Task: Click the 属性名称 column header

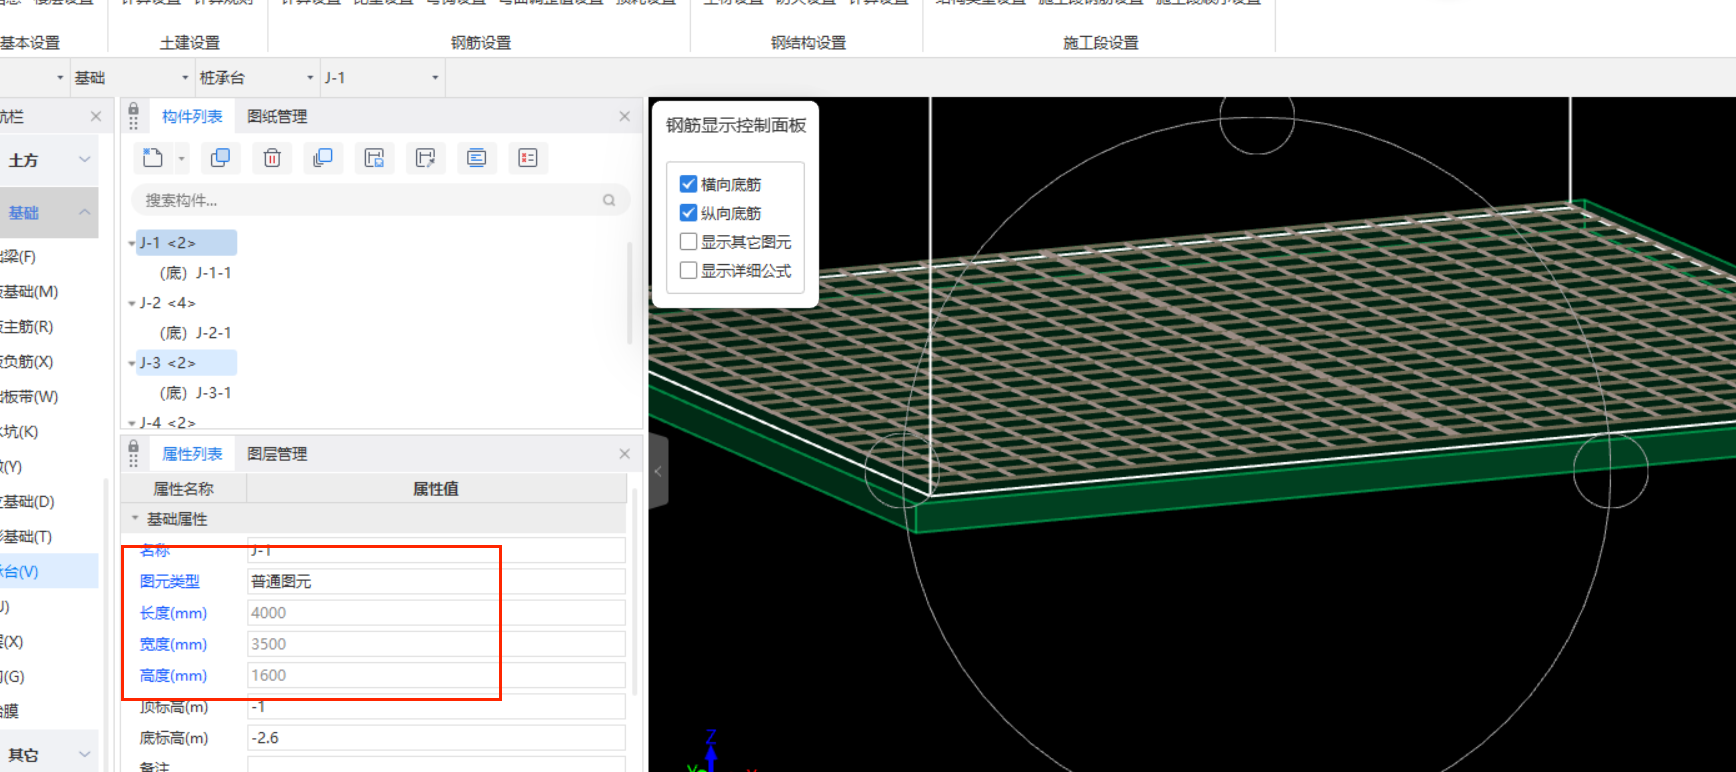Action: (183, 488)
